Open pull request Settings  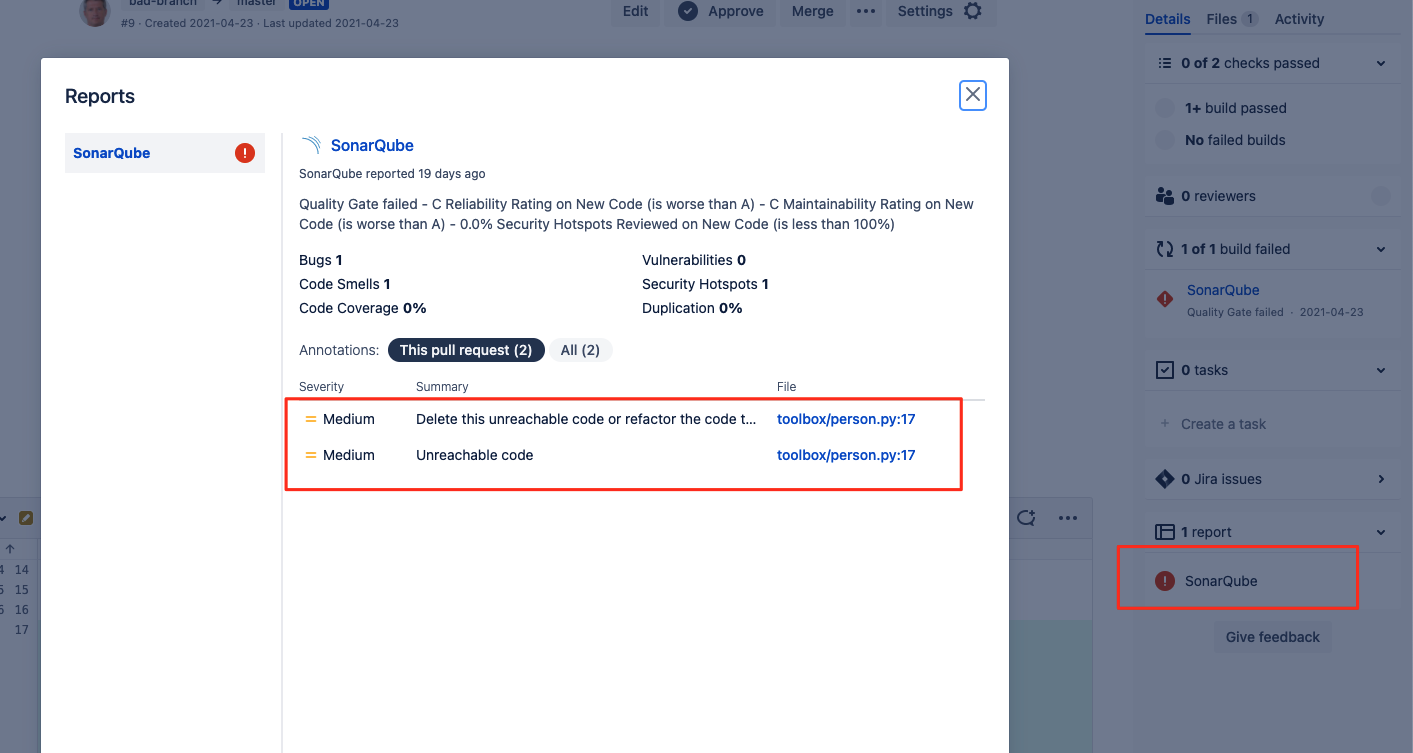click(940, 11)
